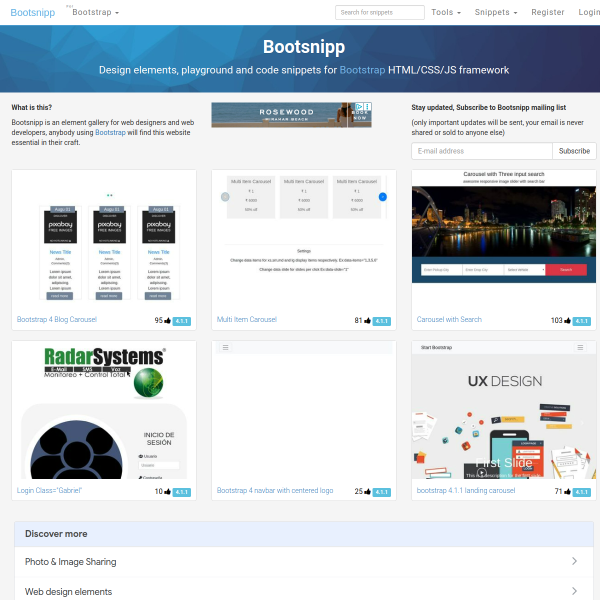
Task: Open the ad options menu icon
Action: (x=367, y=106)
